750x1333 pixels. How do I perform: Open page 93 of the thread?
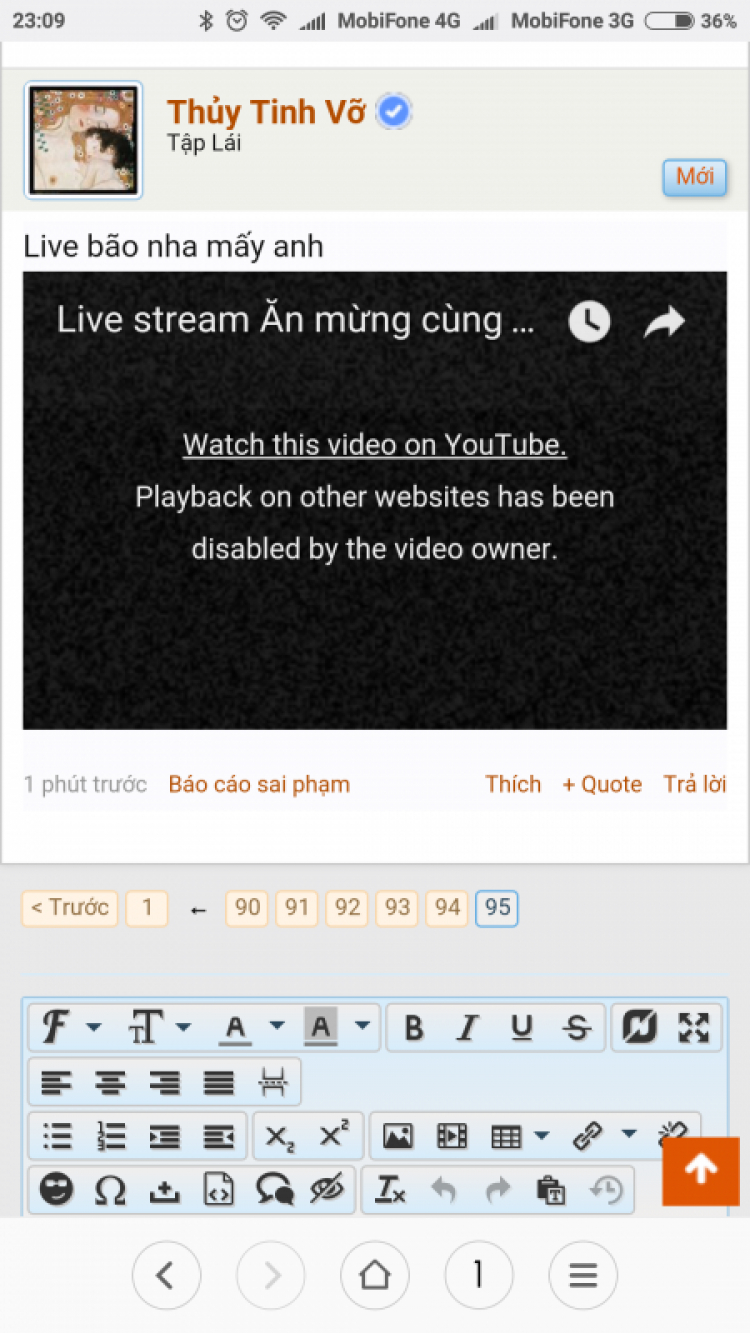[x=397, y=908]
